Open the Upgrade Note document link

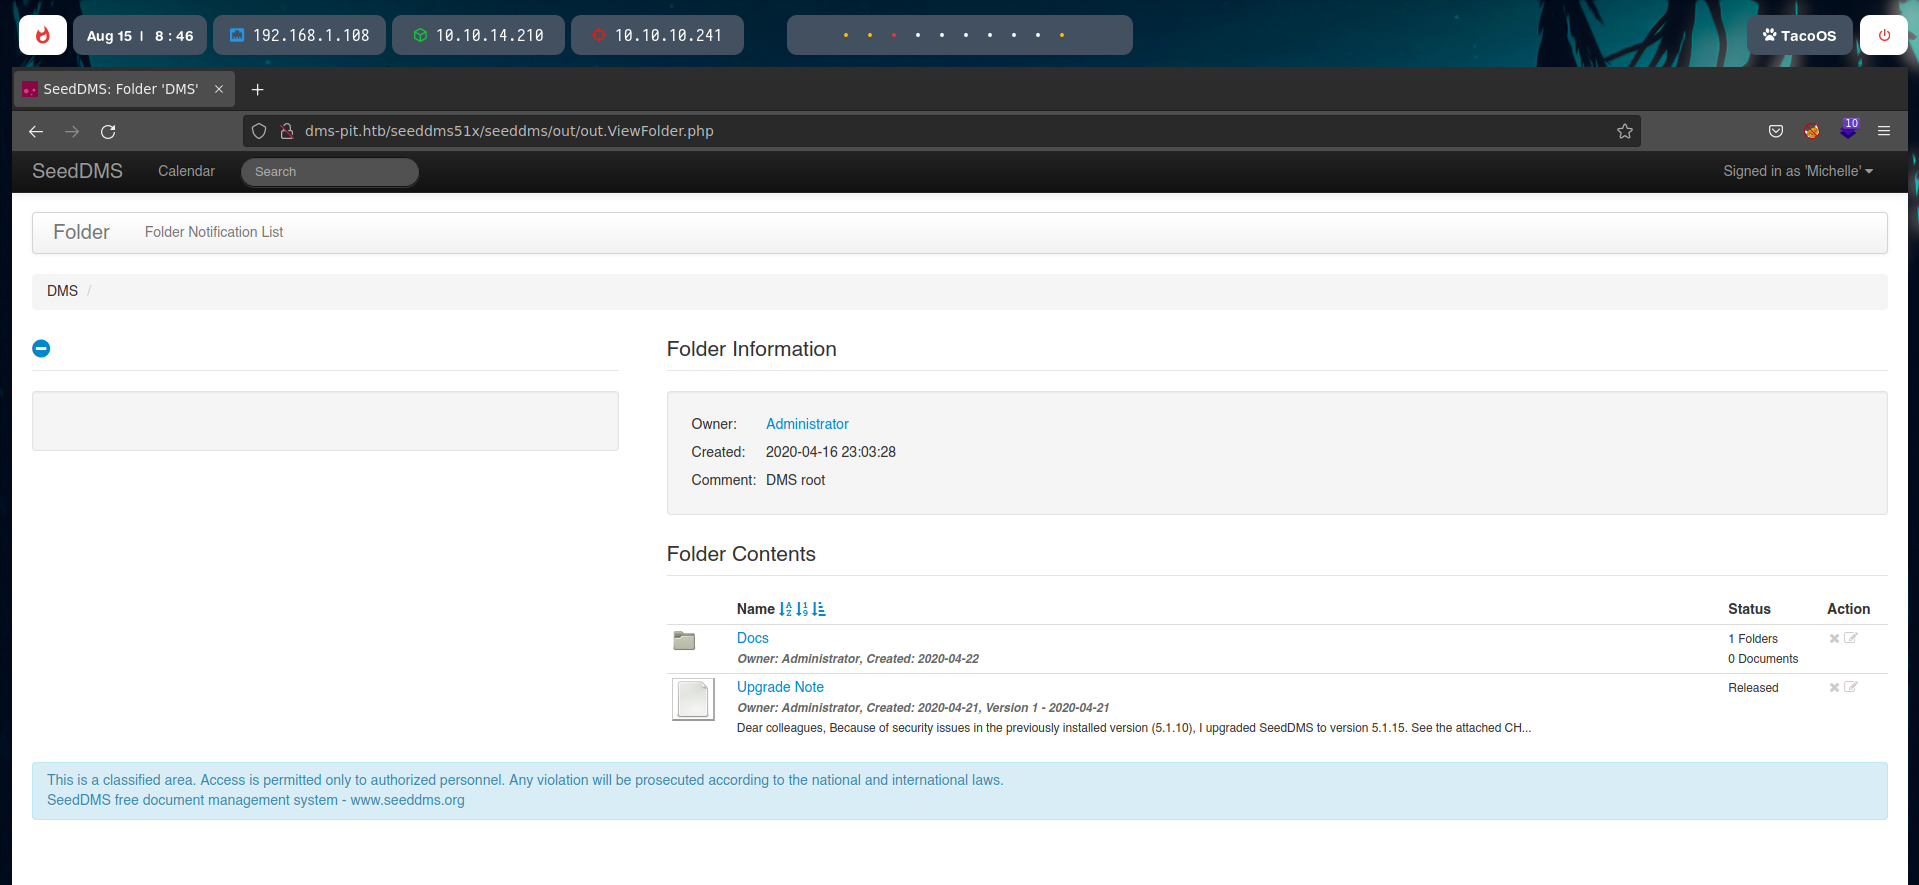coord(780,687)
